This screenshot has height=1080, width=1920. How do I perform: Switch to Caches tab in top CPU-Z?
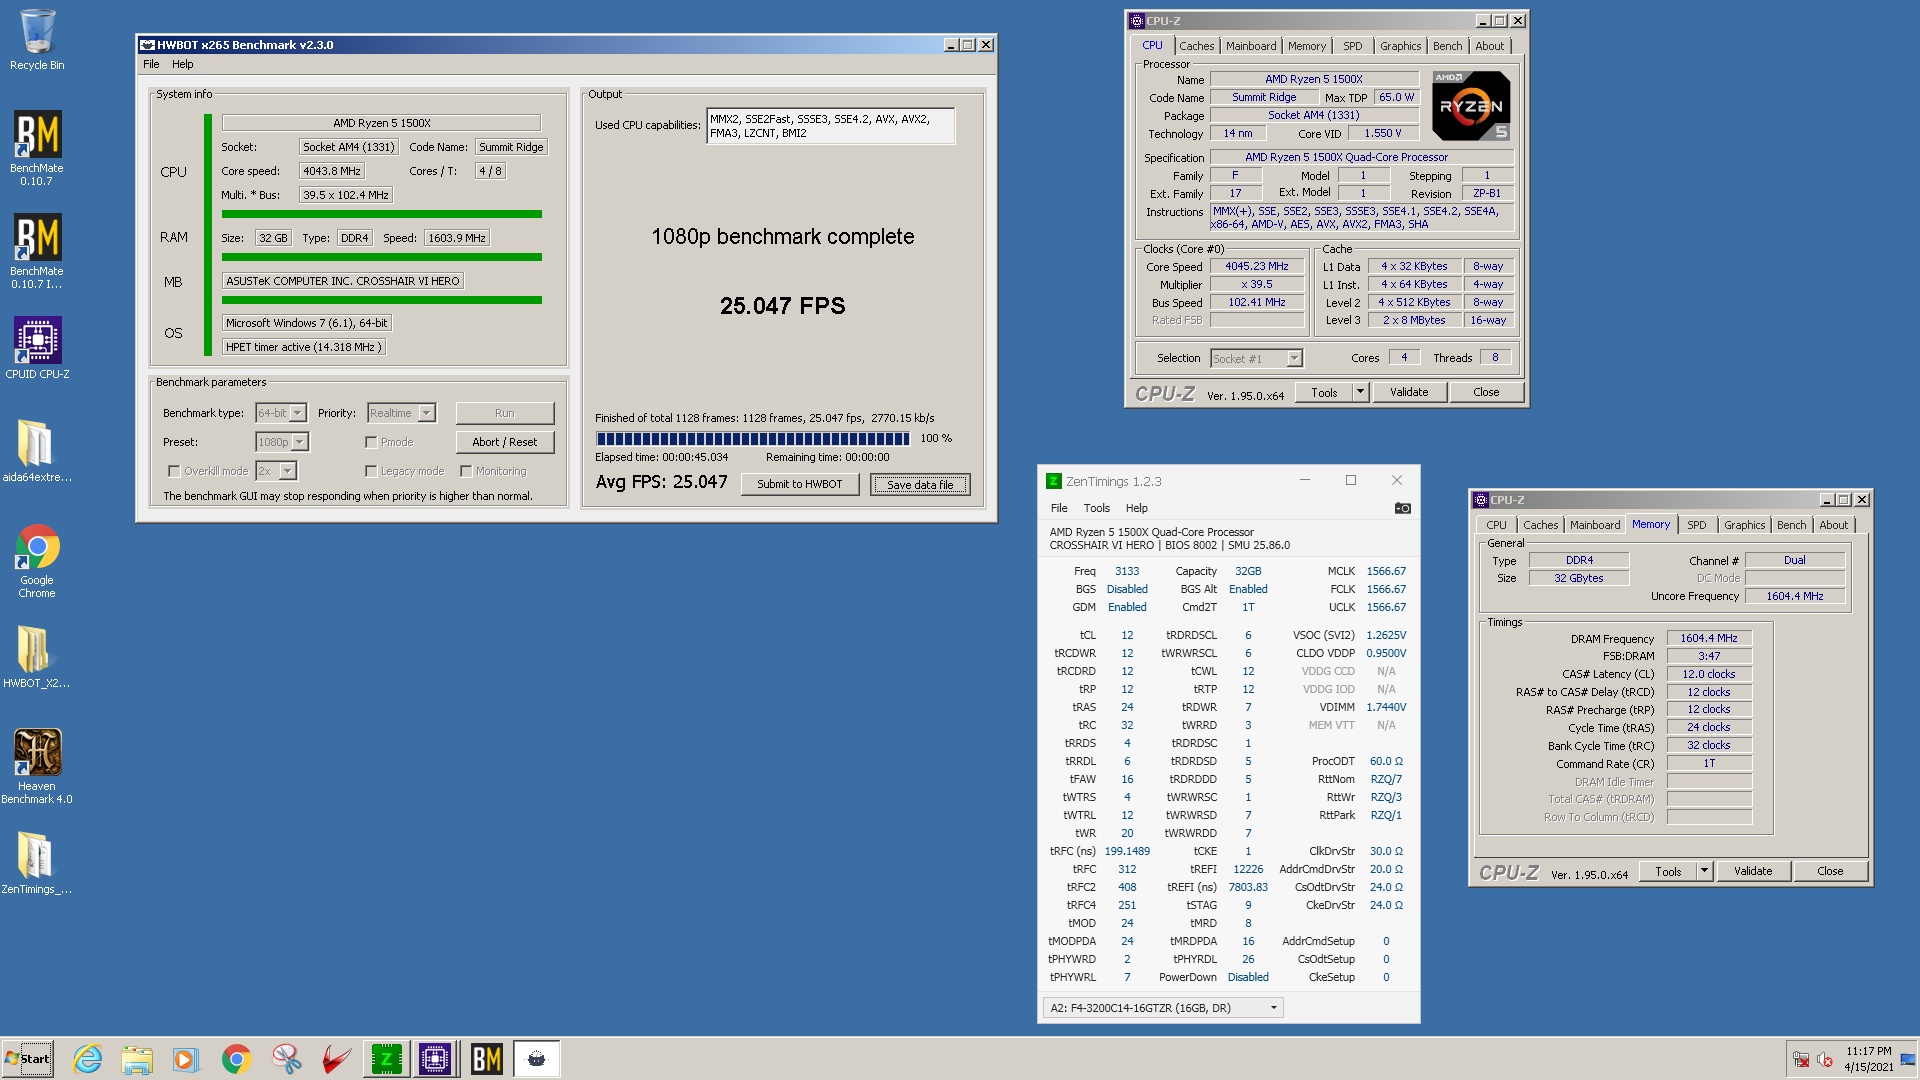click(1196, 46)
